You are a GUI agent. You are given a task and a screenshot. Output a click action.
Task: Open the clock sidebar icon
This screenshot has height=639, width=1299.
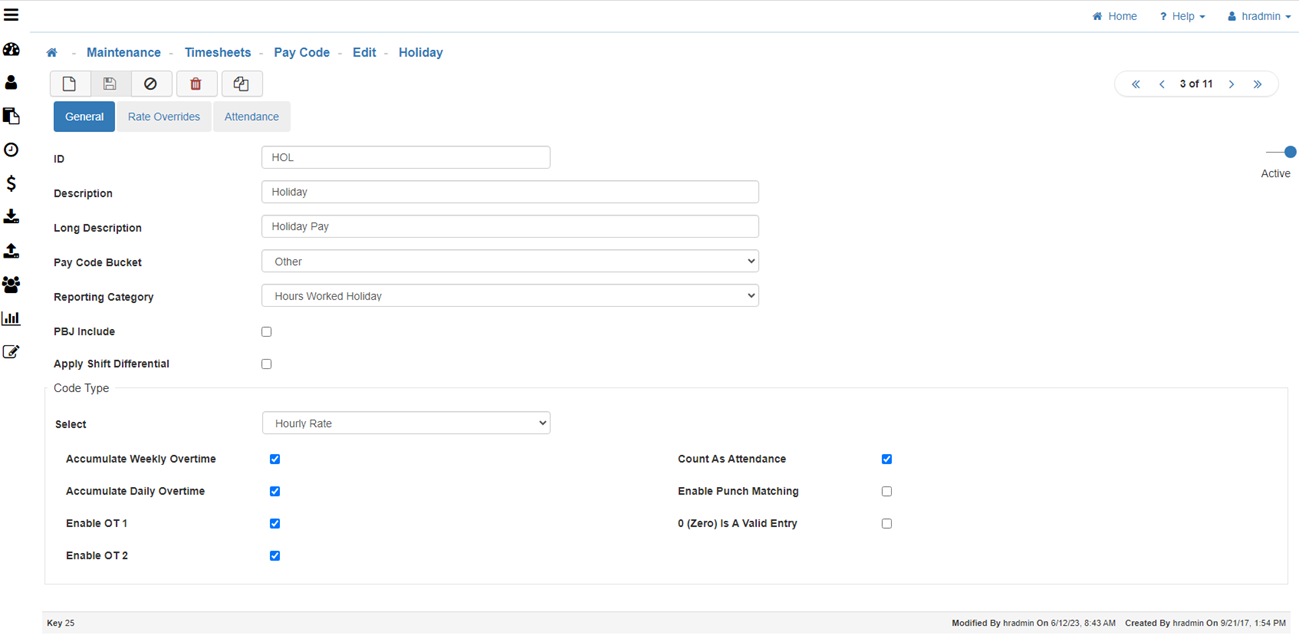[11, 150]
